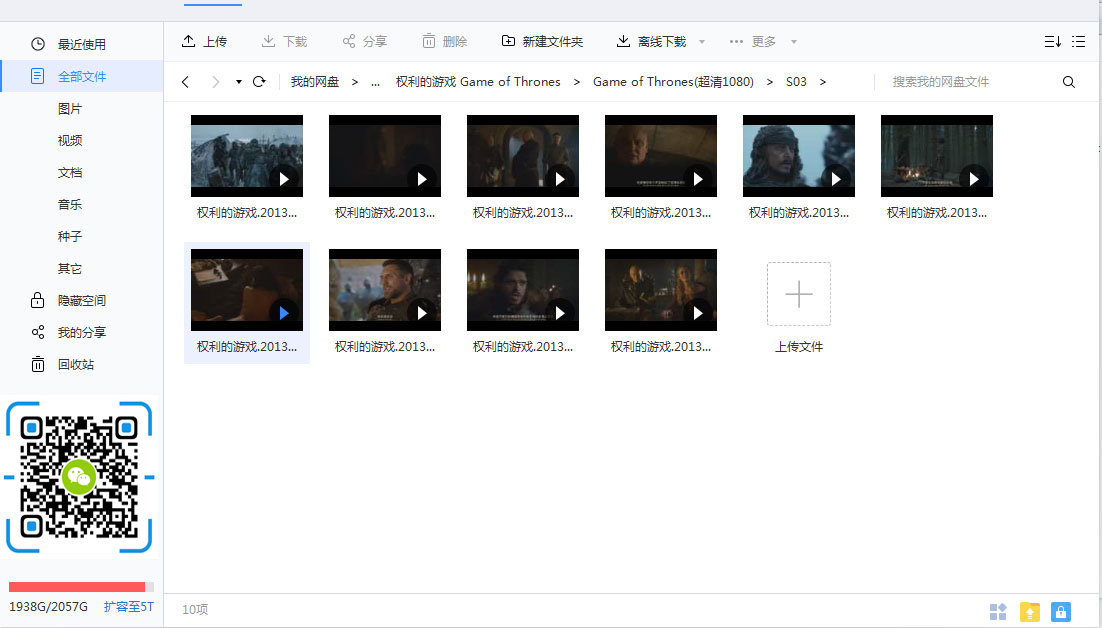Click the red storage usage bar
This screenshot has height=628, width=1102.
[77, 587]
